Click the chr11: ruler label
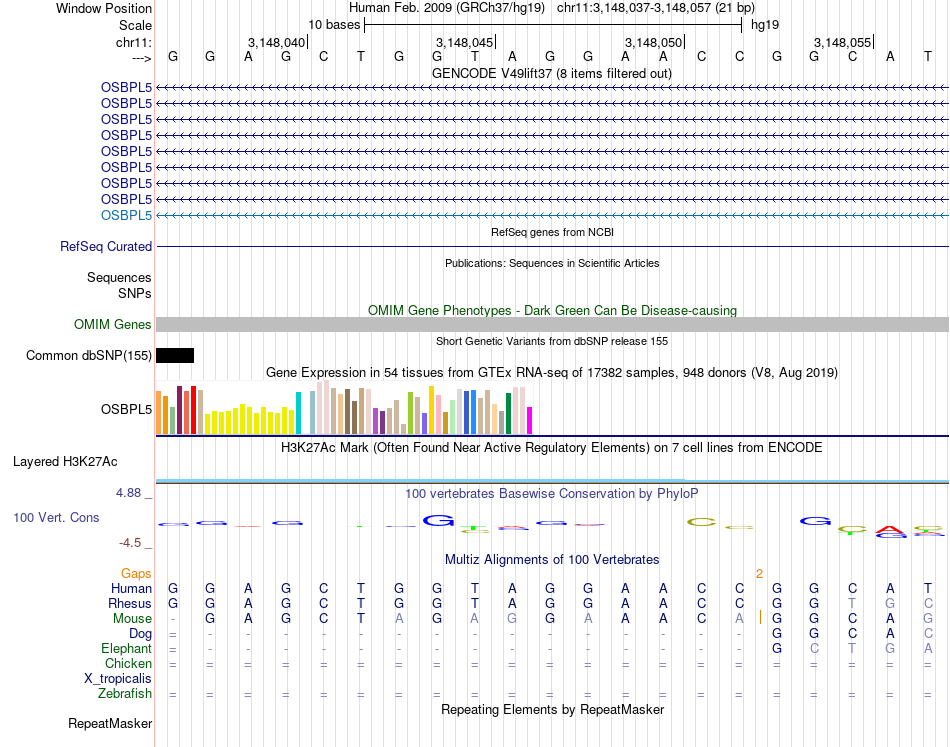 pyautogui.click(x=134, y=42)
